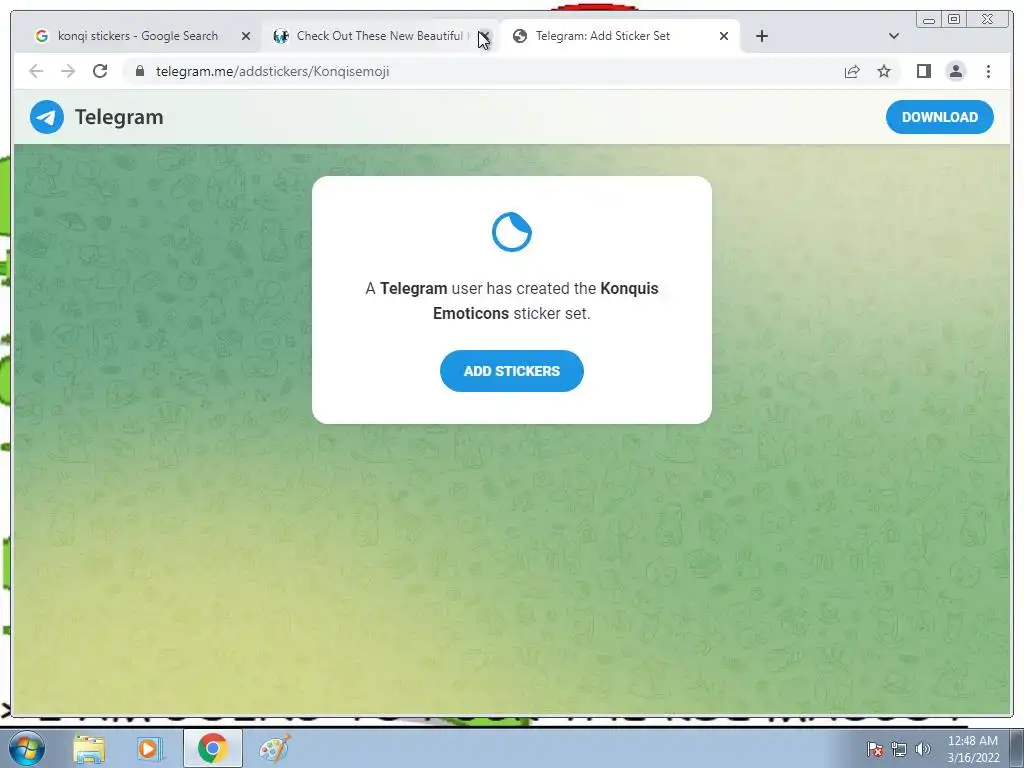Close the Telegram: Add Sticker Set tab
The width and height of the screenshot is (1024, 768).
coord(724,36)
